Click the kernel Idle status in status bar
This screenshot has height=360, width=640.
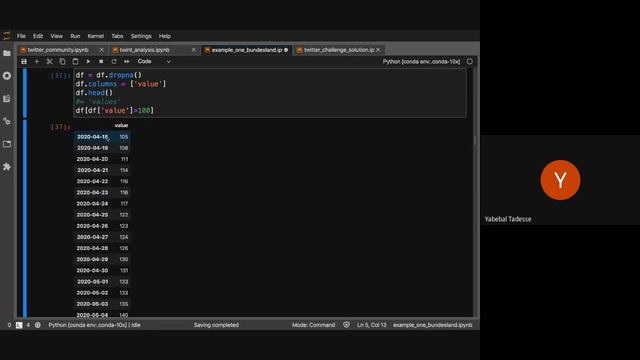click(x=94, y=325)
